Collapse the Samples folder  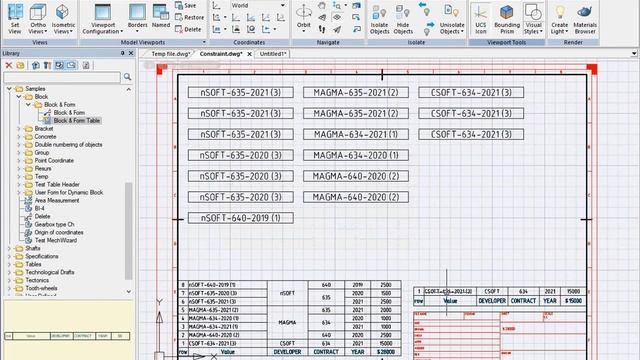tap(9, 89)
